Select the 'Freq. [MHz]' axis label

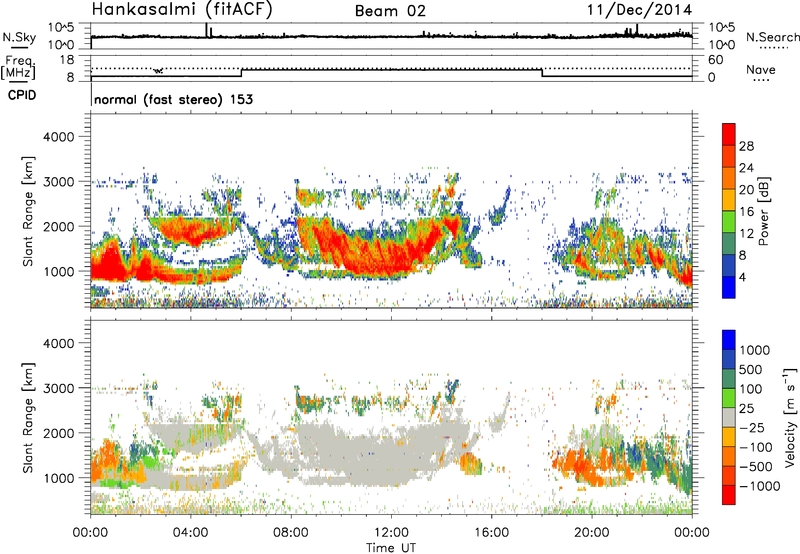19,67
